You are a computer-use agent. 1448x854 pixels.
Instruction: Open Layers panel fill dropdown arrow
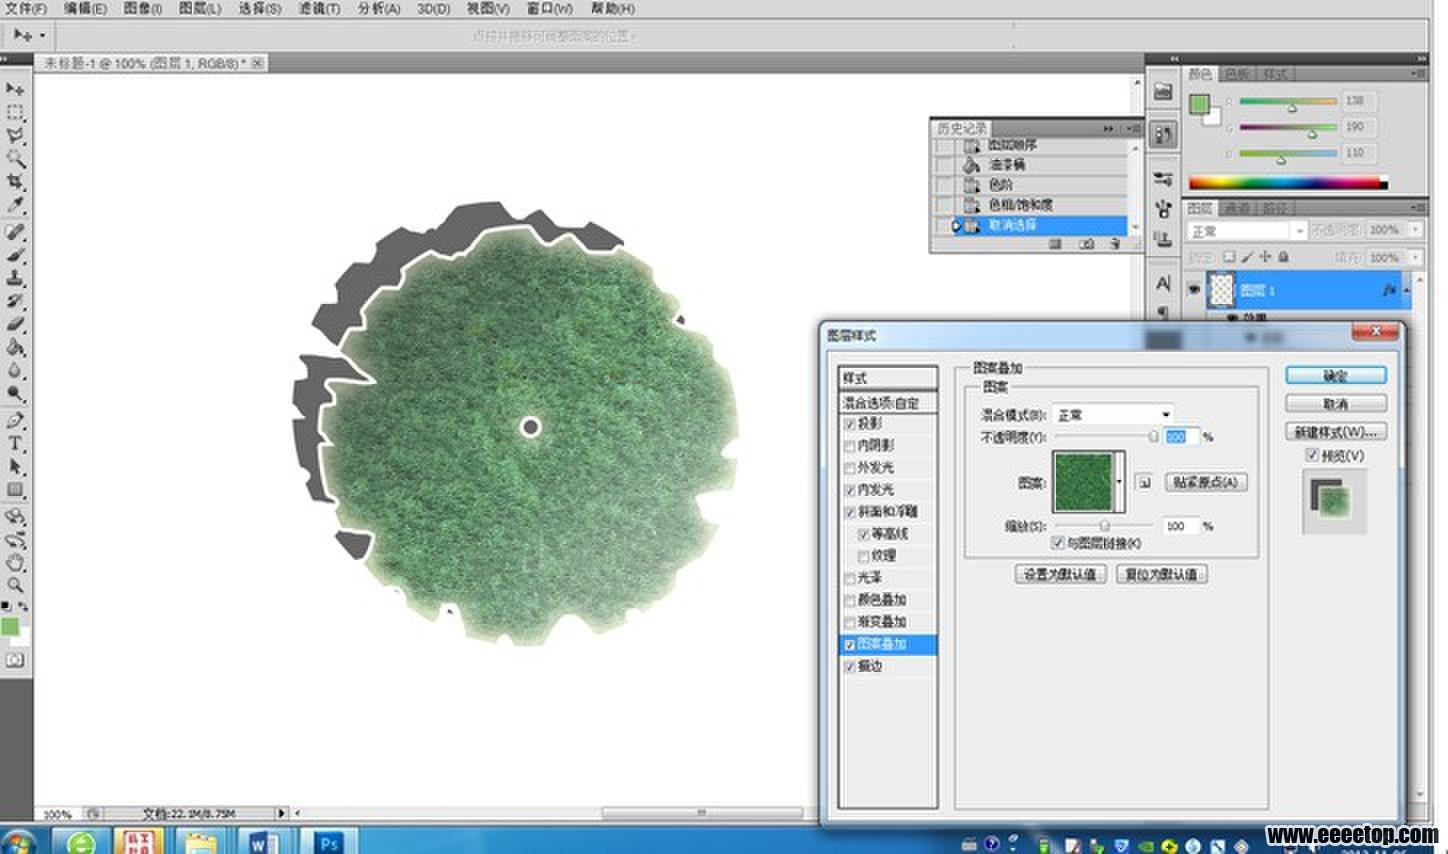pos(1416,257)
